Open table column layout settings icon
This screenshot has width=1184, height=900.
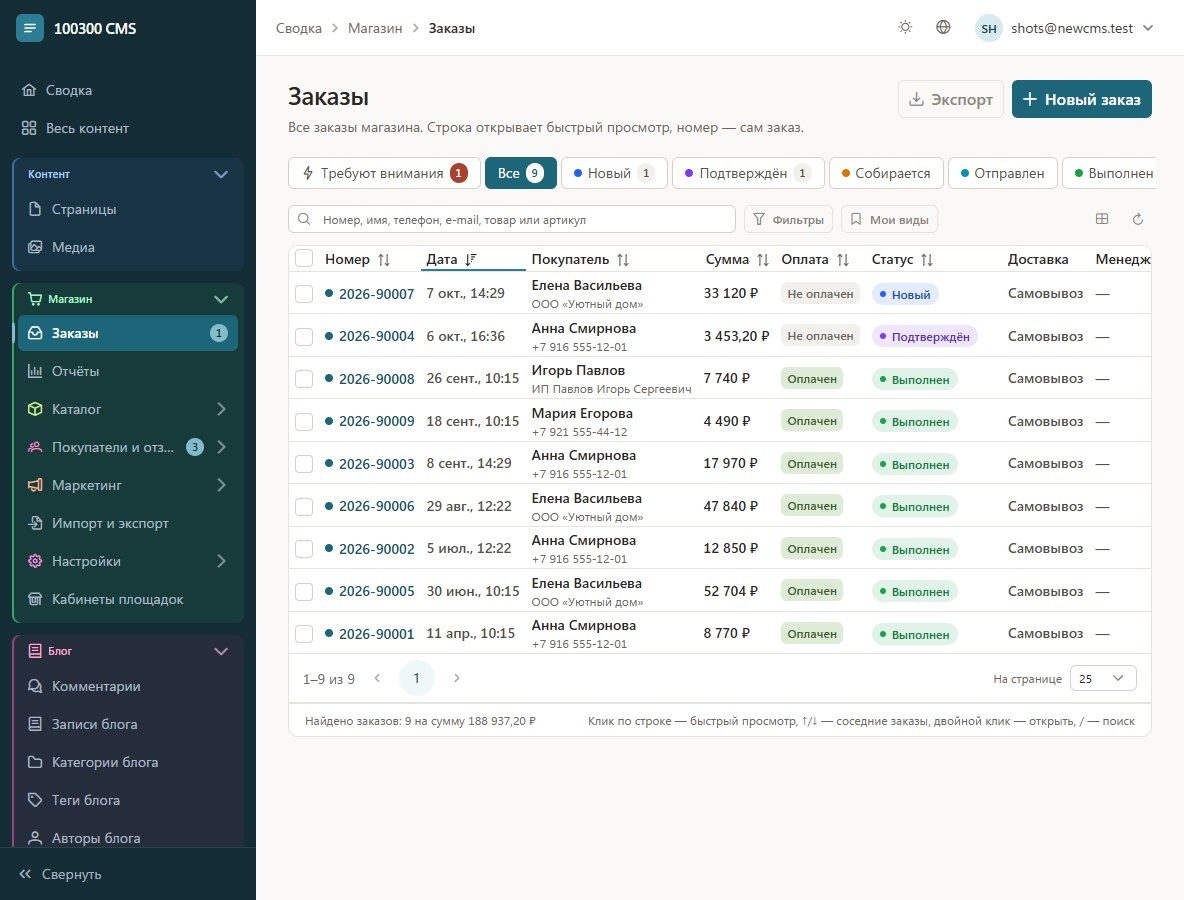tap(1102, 219)
